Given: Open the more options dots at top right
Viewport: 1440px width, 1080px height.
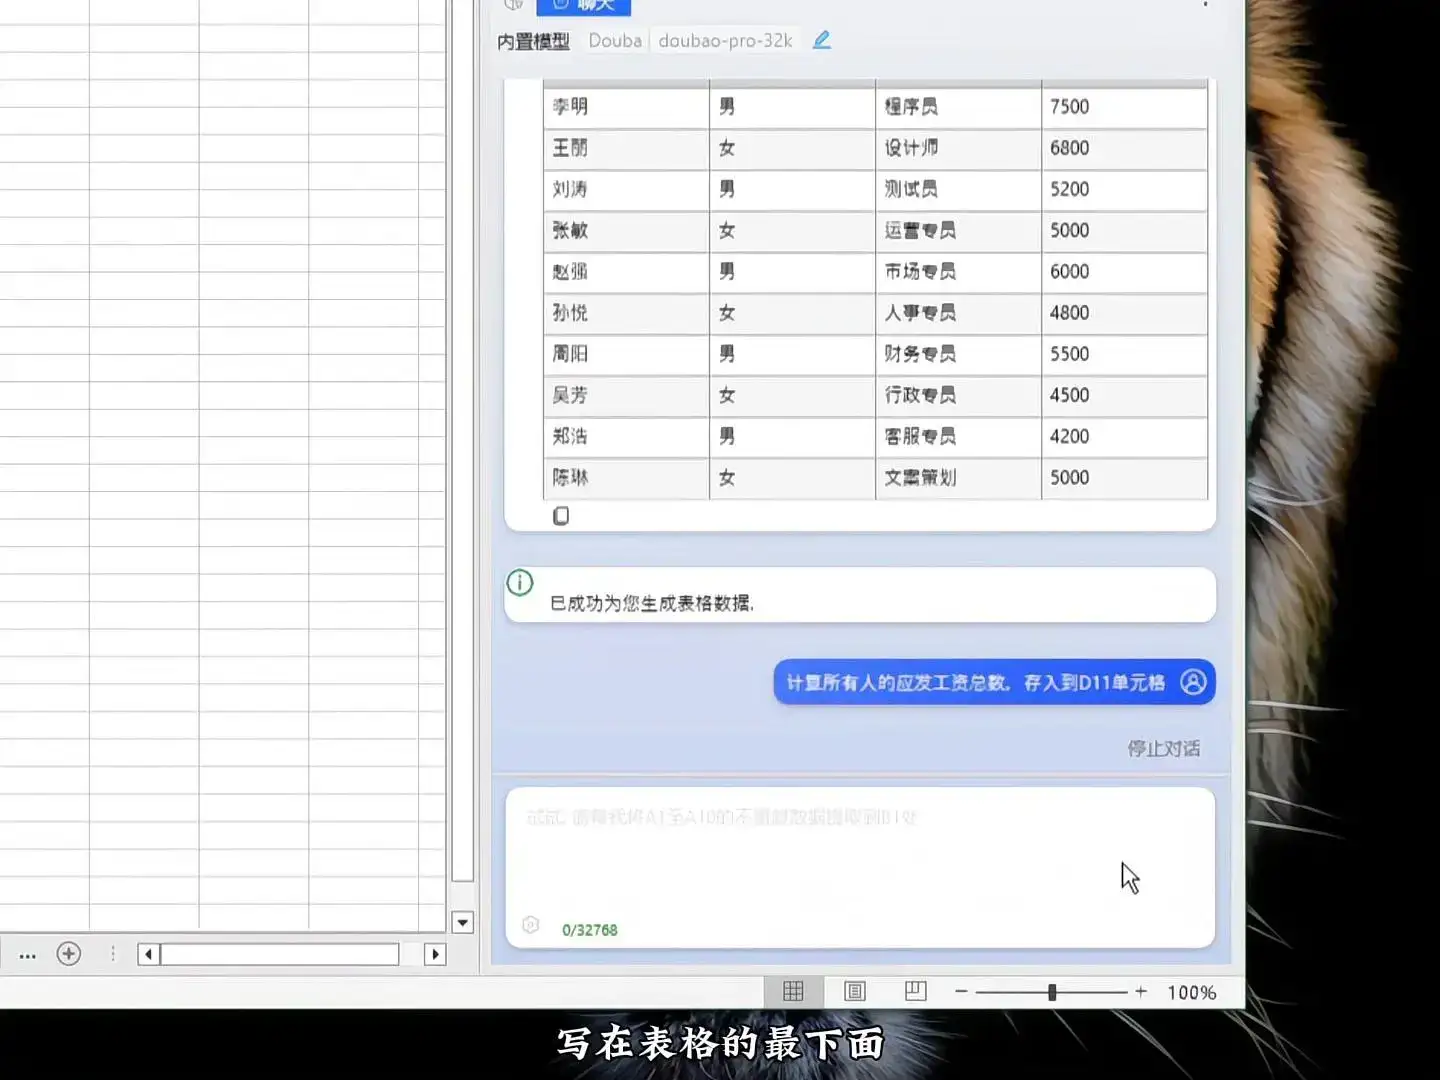Looking at the screenshot, I should tap(1206, 5).
